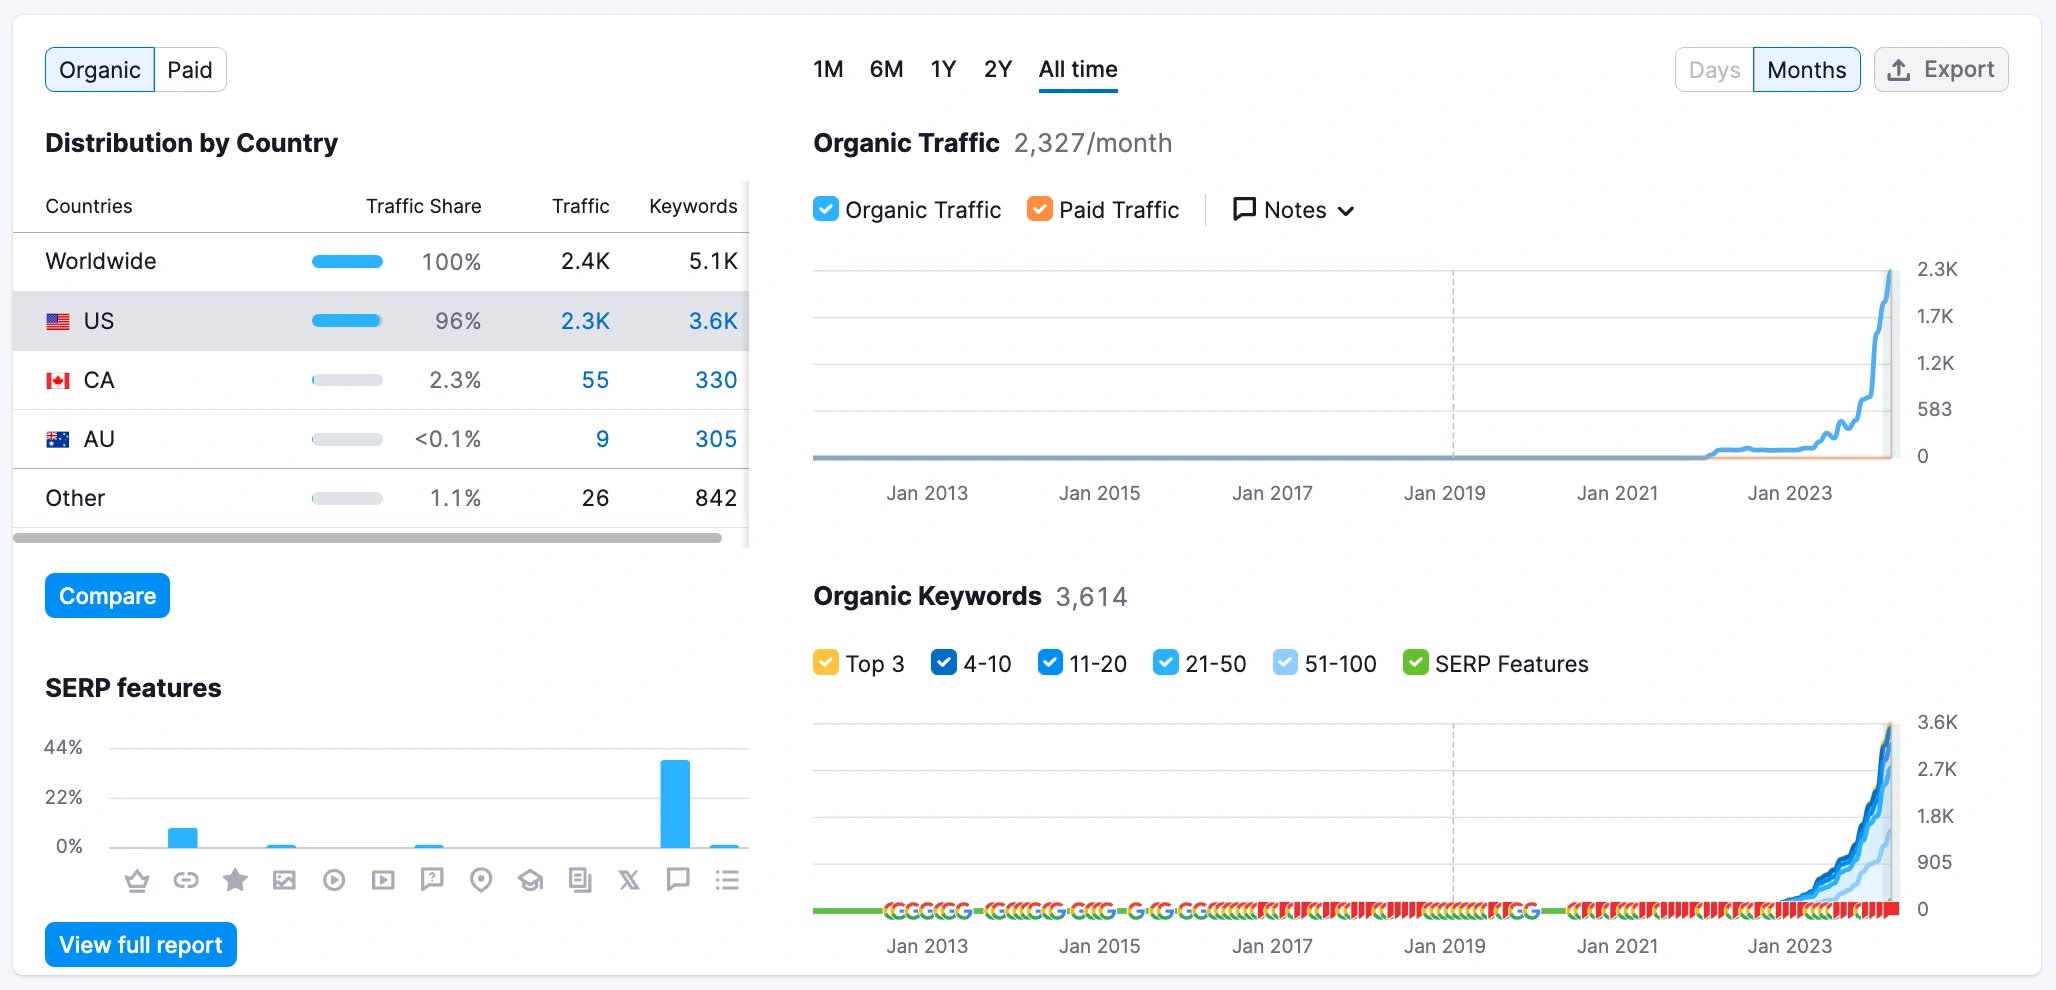Click the Canada flag icon
This screenshot has width=2056, height=990.
pyautogui.click(x=58, y=380)
